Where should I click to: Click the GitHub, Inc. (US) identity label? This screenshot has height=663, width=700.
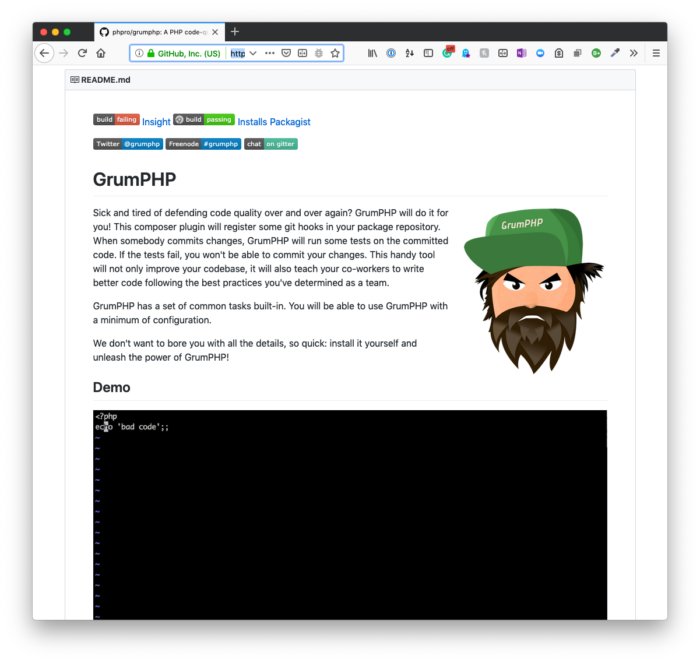(x=189, y=54)
